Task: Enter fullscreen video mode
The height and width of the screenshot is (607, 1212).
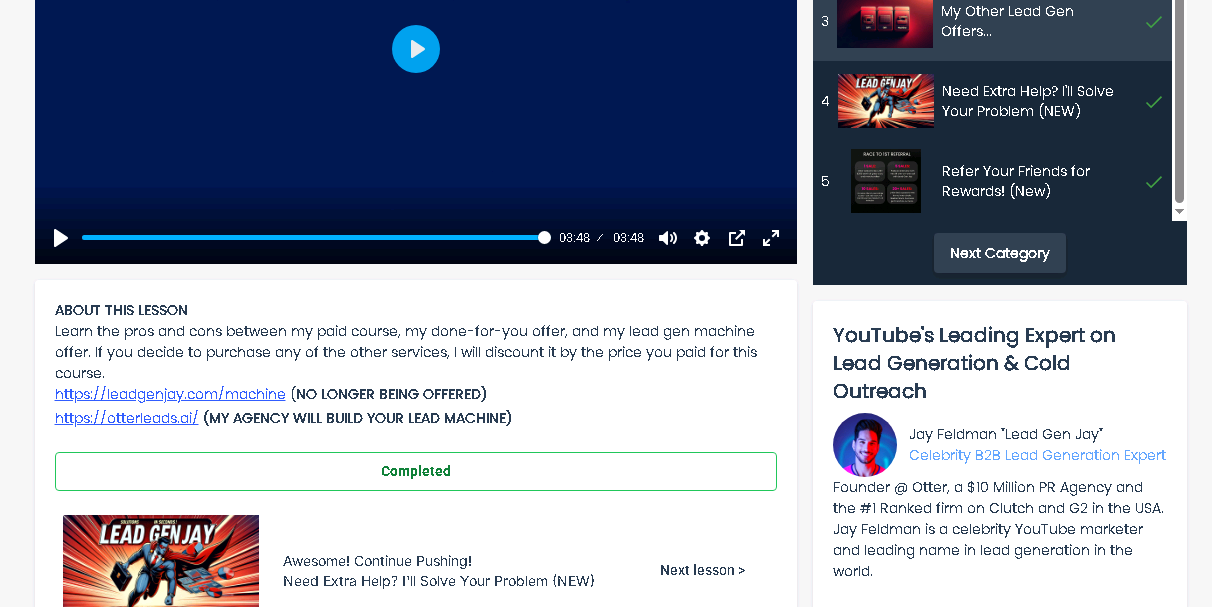Action: click(771, 238)
